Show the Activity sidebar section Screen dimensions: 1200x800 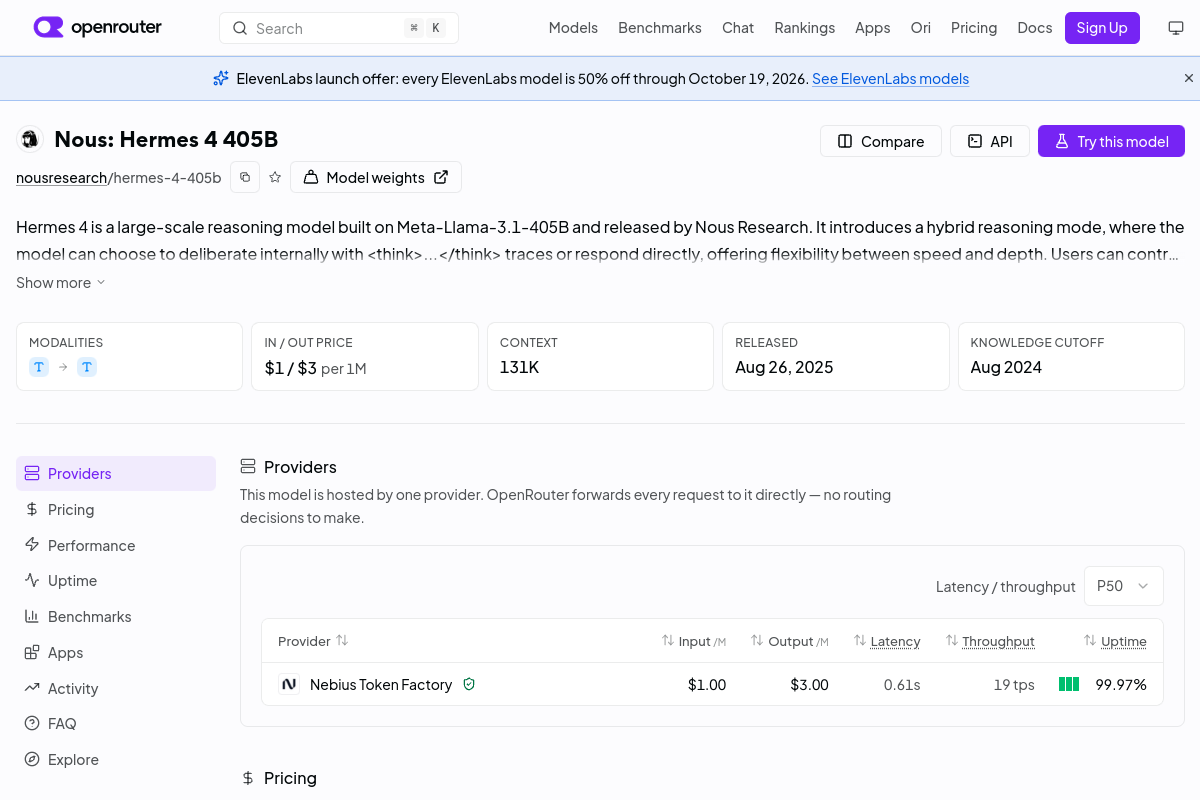point(116,689)
